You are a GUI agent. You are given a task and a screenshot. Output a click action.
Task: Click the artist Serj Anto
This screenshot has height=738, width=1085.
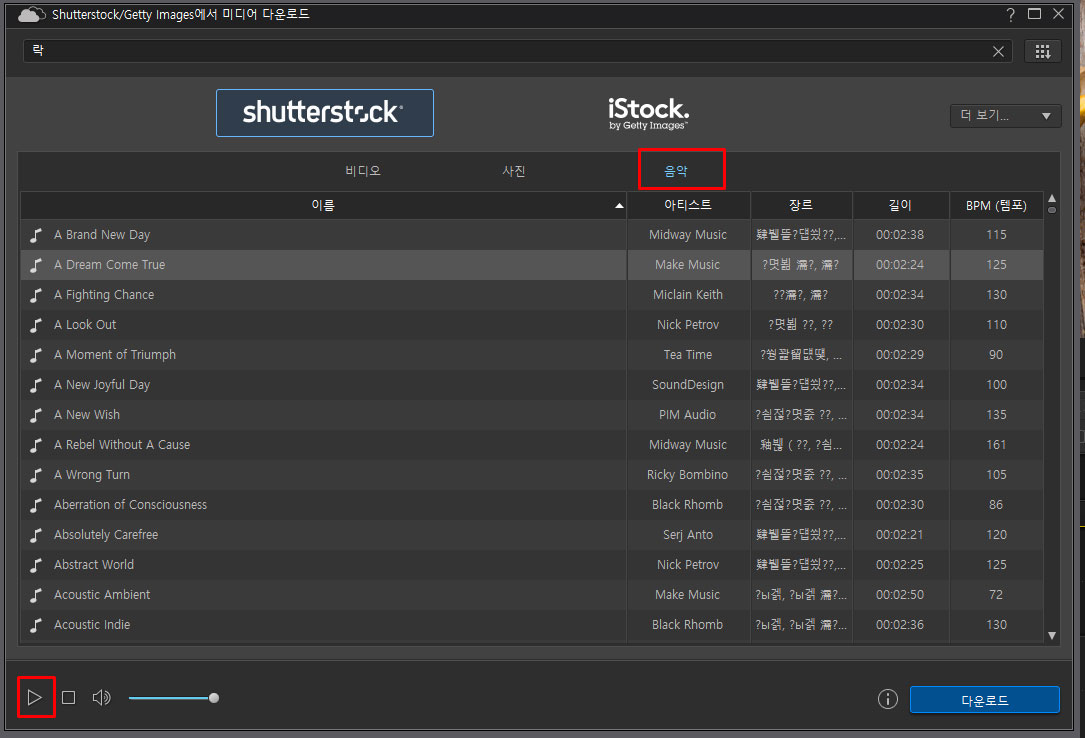point(688,535)
